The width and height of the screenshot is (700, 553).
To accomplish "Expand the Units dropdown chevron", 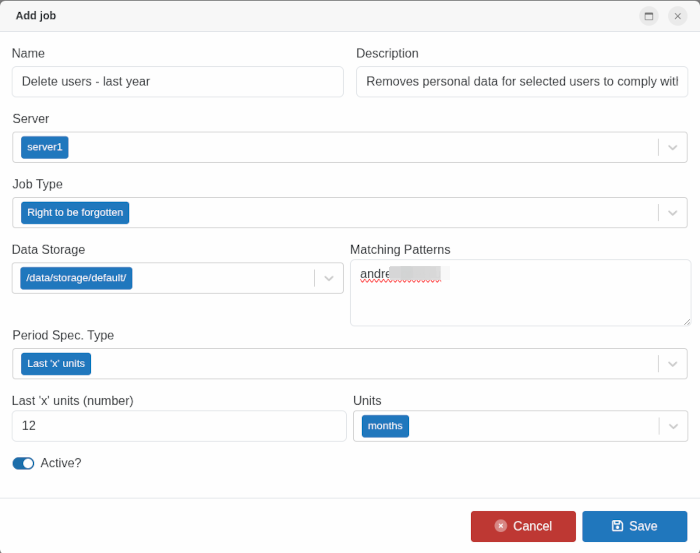I will coord(673,426).
